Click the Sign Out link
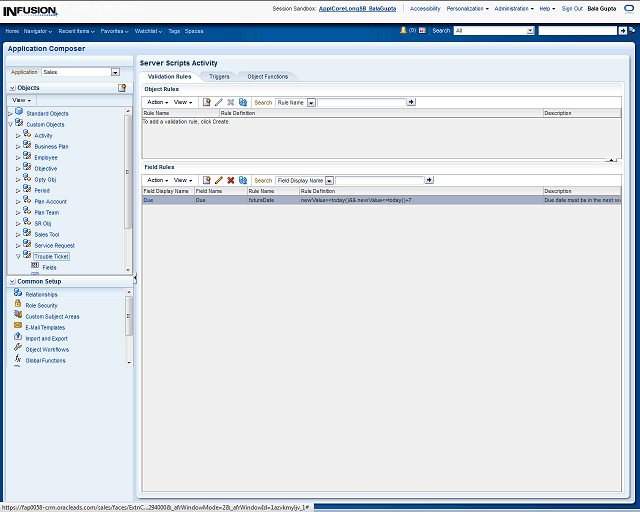Screen dimensions: 640x512 point(572,8)
